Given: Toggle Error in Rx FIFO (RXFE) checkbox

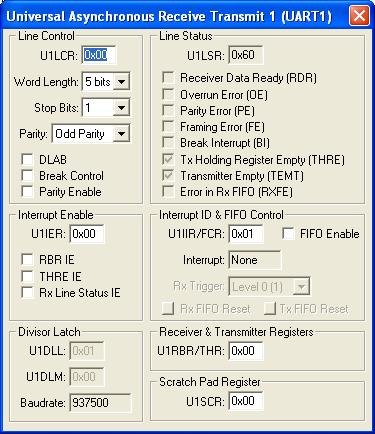Looking at the screenshot, I should coord(168,192).
